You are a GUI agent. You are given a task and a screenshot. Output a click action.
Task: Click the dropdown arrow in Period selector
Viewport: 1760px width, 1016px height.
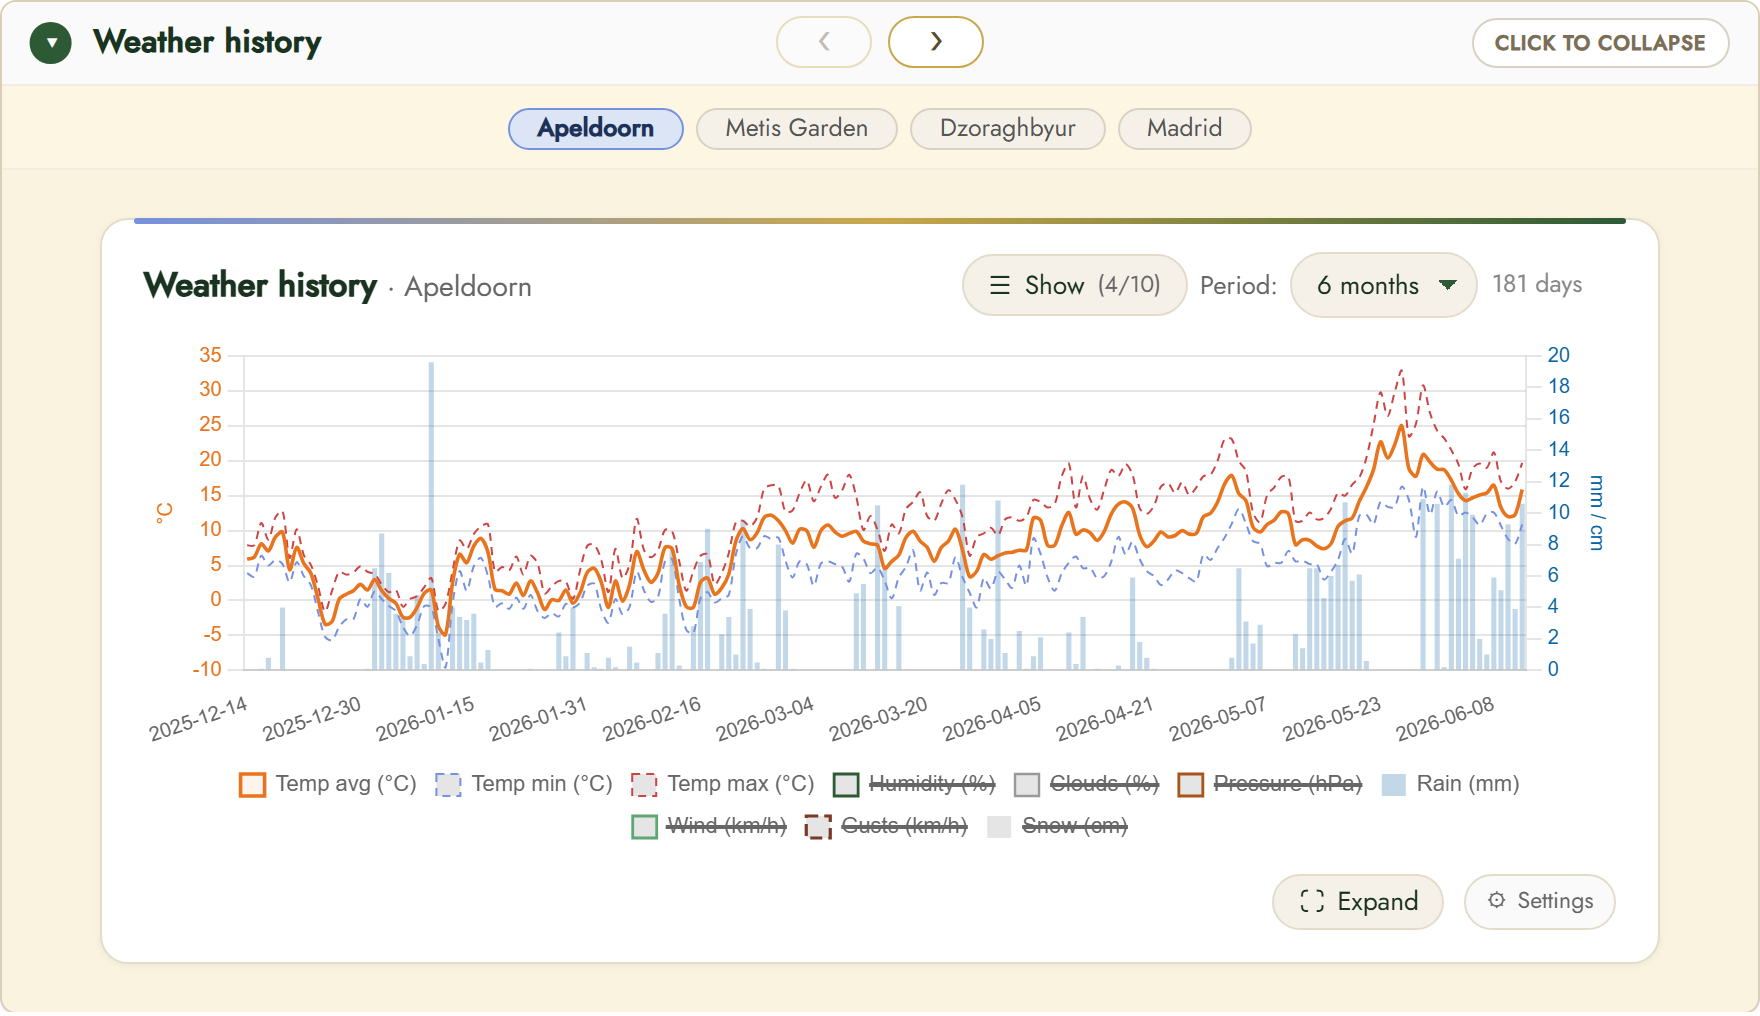coord(1447,285)
